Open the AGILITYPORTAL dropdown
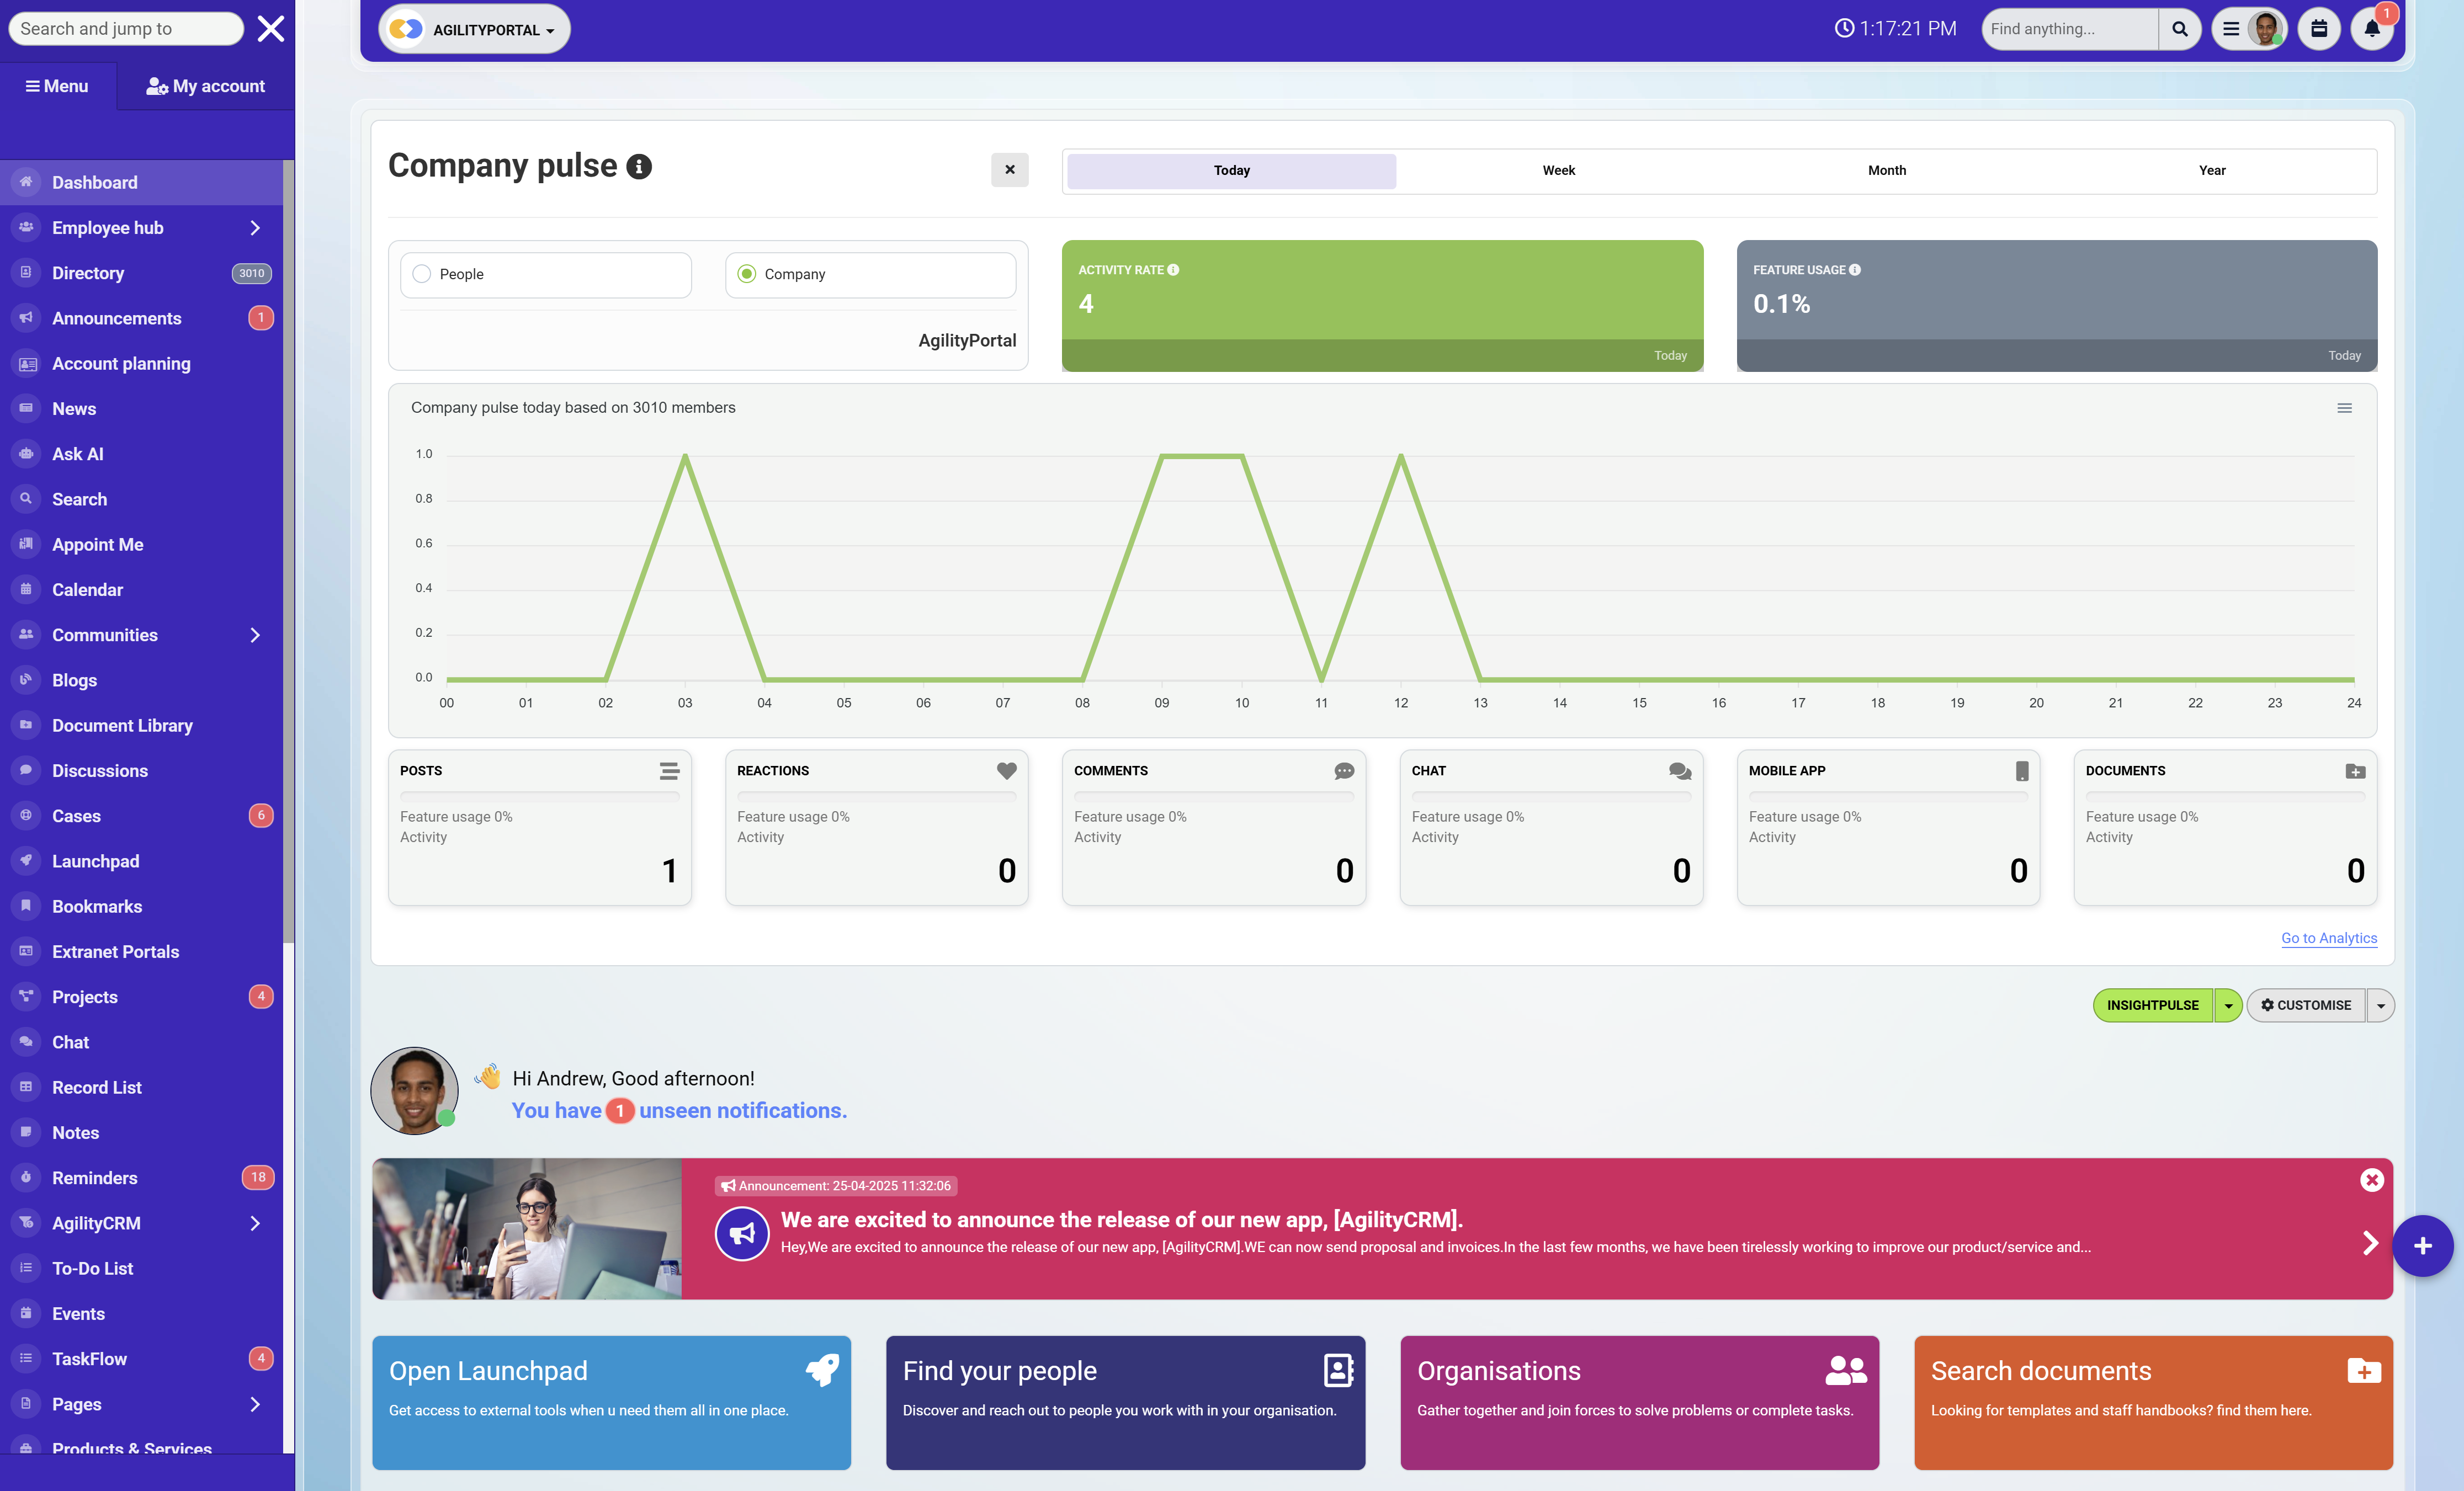 (x=474, y=30)
